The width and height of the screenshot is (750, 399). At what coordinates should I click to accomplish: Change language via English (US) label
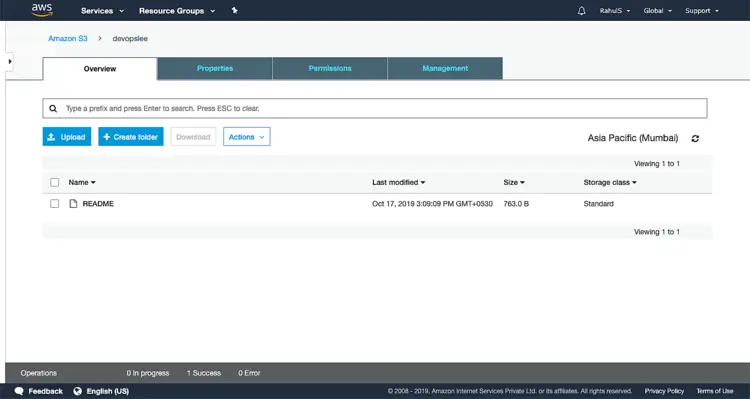[108, 391]
